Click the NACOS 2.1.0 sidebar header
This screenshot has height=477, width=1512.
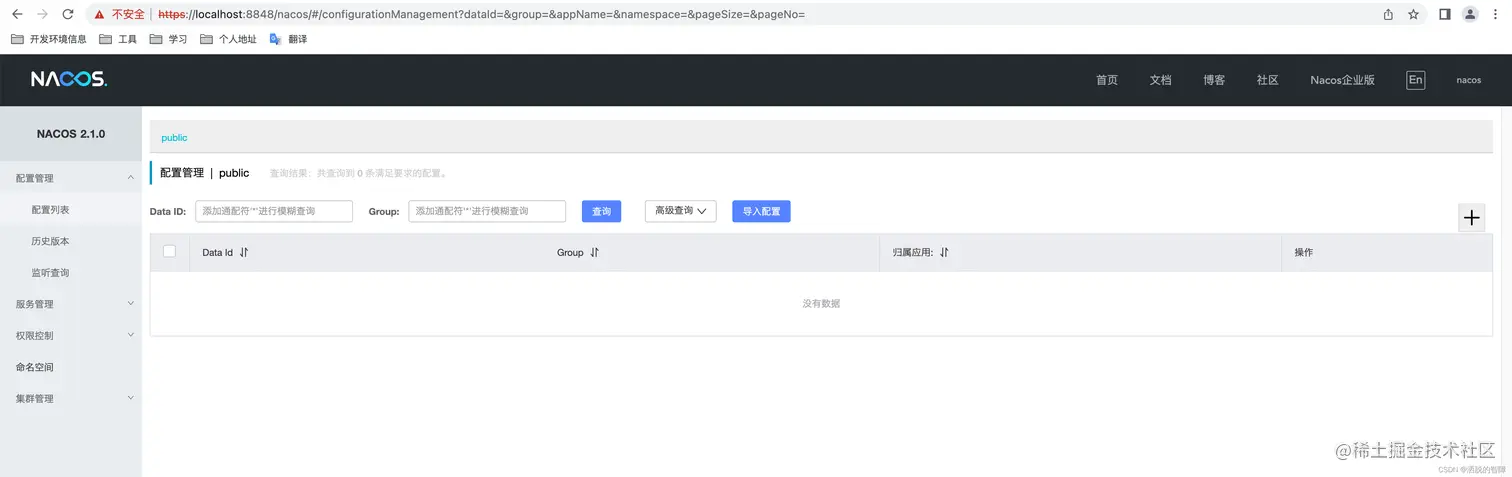tap(71, 134)
